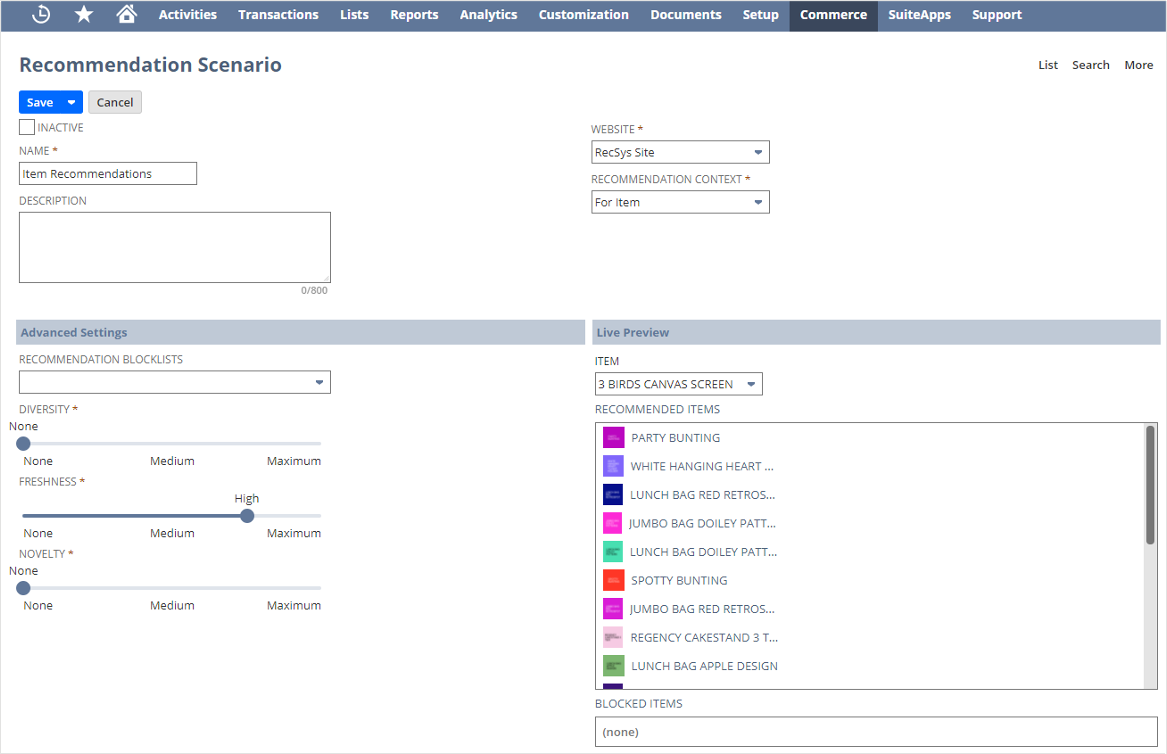Click the Maximum label under FRESHNESS

[294, 534]
